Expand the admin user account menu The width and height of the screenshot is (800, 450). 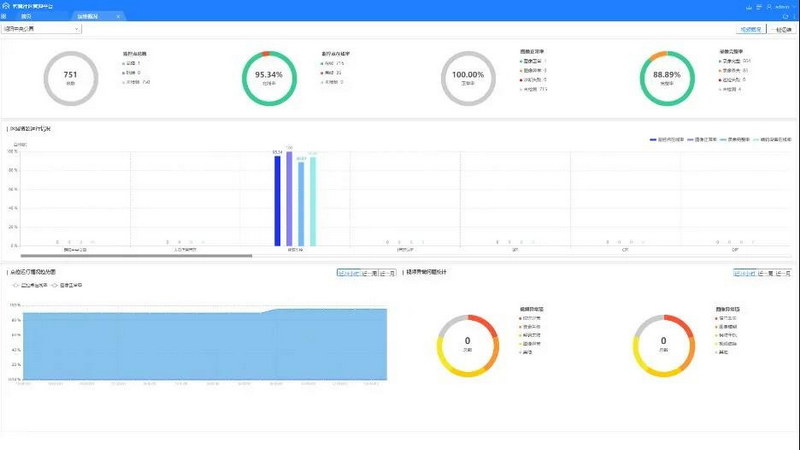(782, 5)
